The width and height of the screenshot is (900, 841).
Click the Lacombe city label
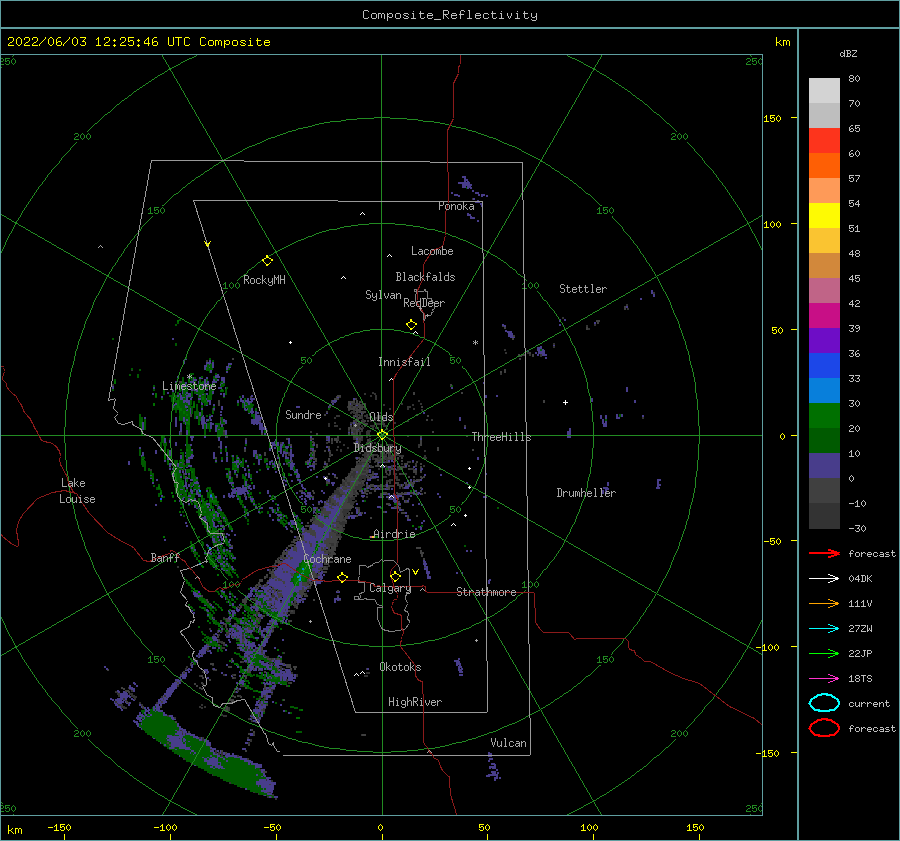[432, 251]
